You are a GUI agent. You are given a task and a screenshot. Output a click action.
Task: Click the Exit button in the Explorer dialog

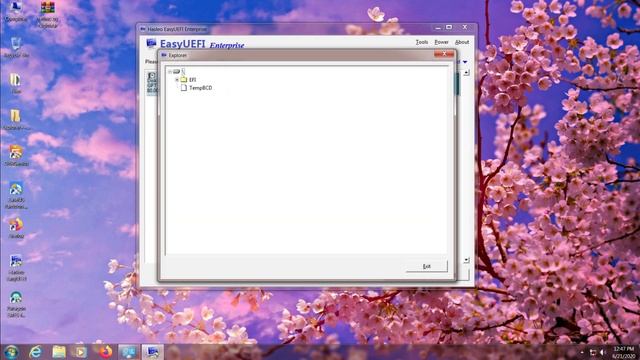427,266
